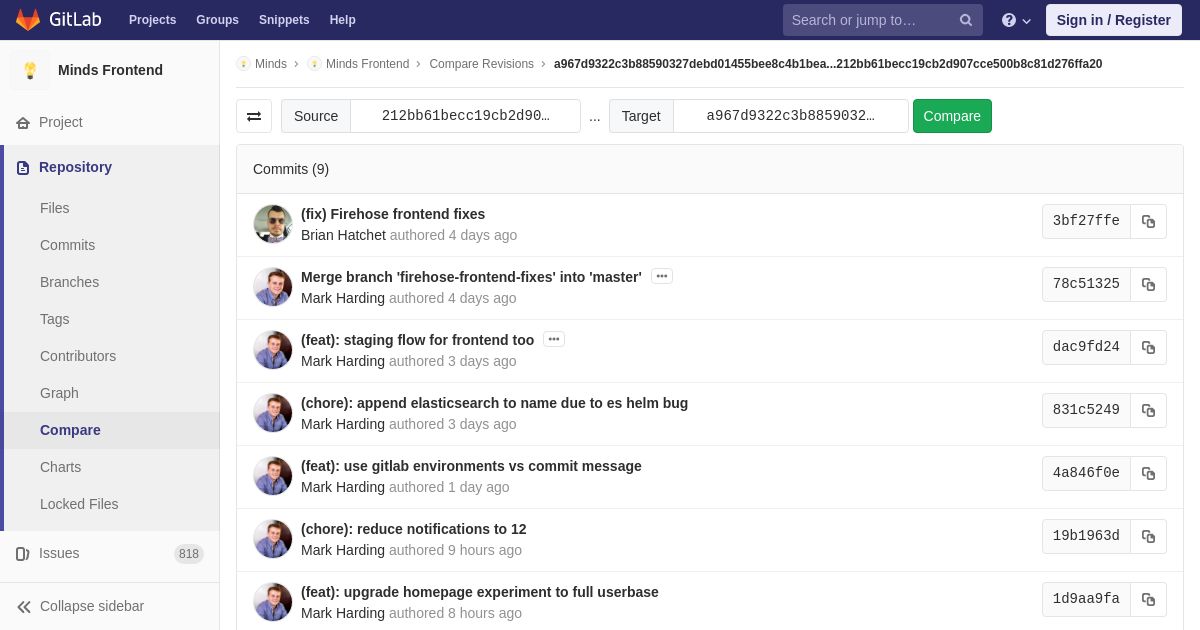This screenshot has height=630, width=1200.
Task: Click Minds Frontend project title in sidebar
Action: pyautogui.click(x=110, y=70)
